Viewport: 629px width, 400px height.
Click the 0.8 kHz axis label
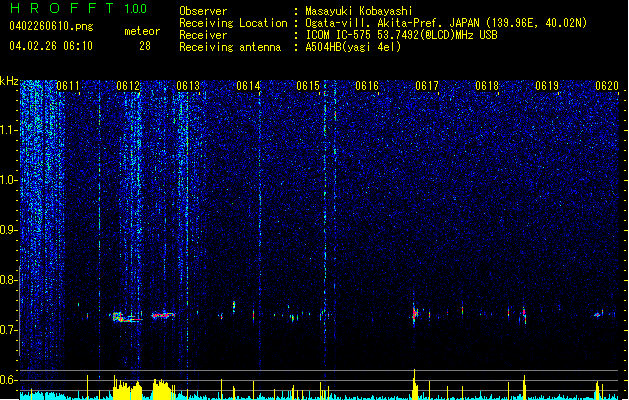pyautogui.click(x=8, y=280)
